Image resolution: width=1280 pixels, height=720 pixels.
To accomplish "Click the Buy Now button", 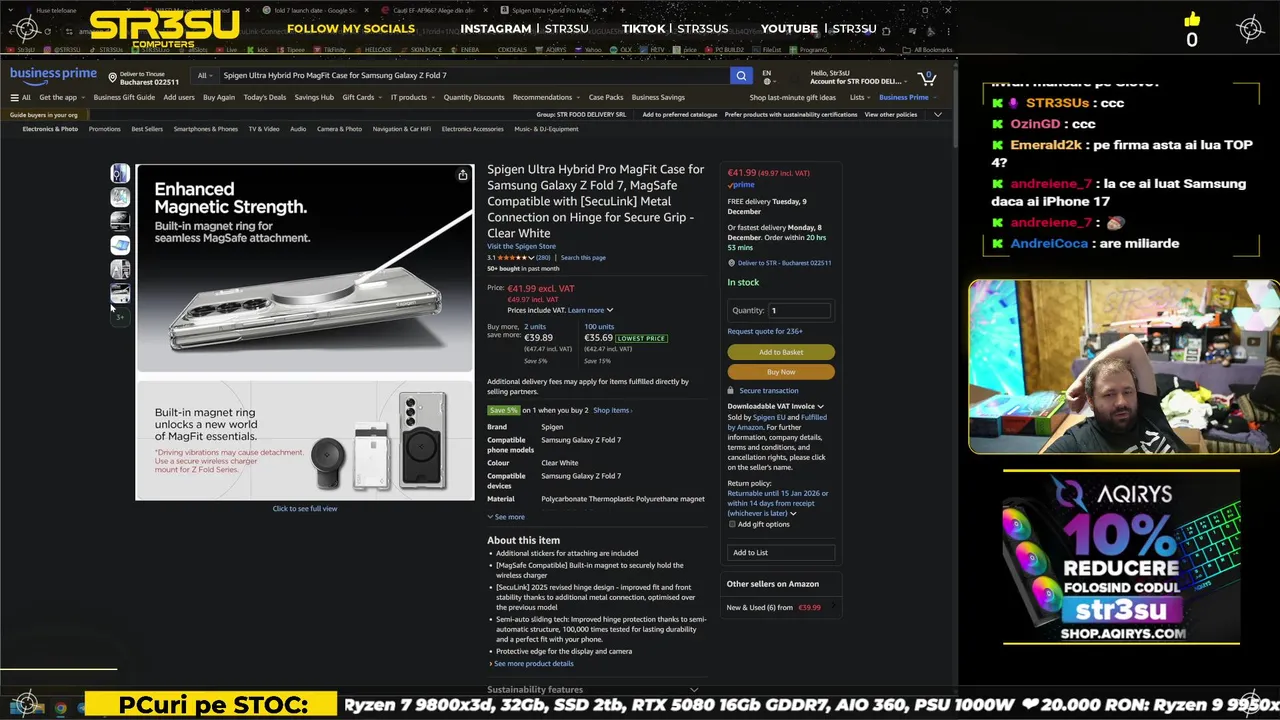I will pyautogui.click(x=781, y=372).
